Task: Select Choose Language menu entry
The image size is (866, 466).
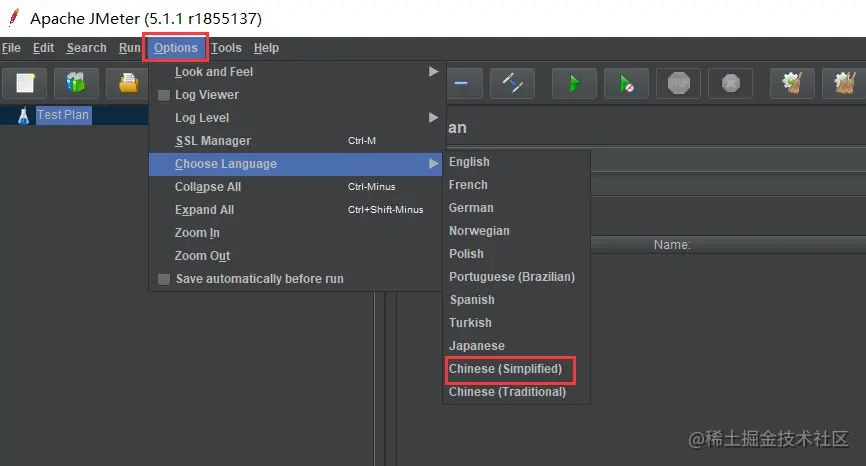Action: tap(295, 164)
